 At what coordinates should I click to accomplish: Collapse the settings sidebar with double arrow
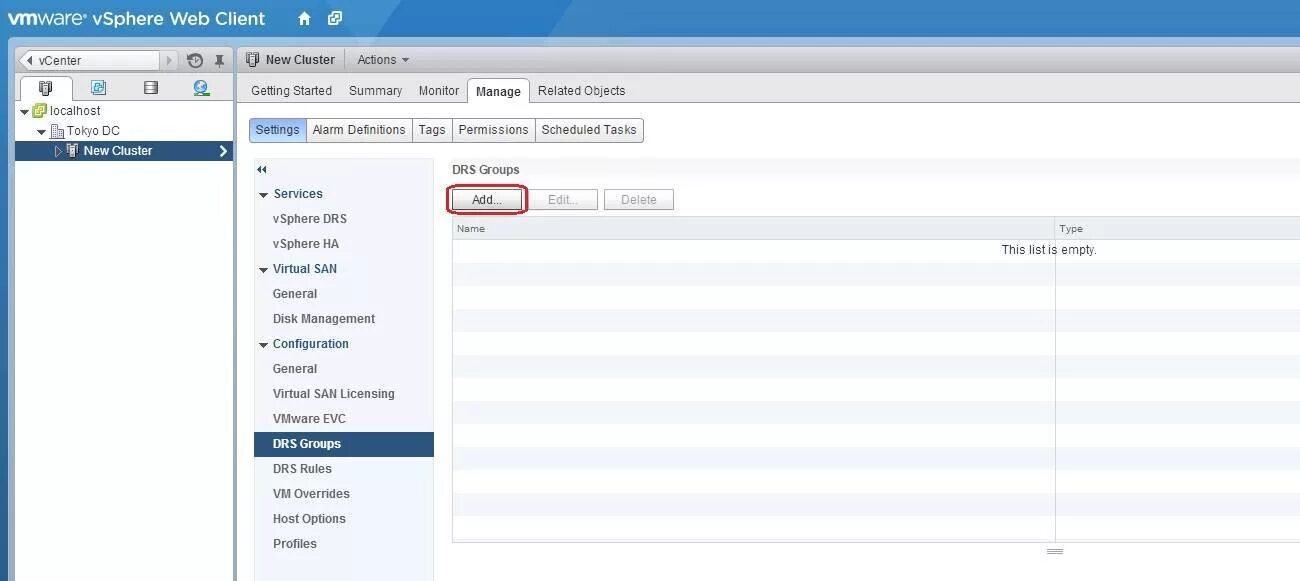[x=262, y=170]
